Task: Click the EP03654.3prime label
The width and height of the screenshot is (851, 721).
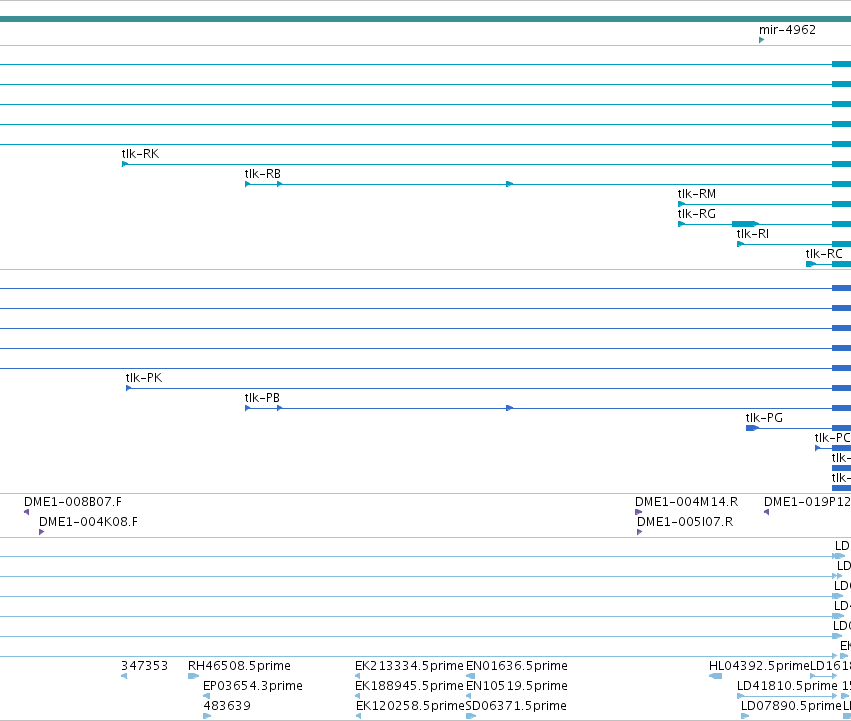Action: [x=253, y=686]
